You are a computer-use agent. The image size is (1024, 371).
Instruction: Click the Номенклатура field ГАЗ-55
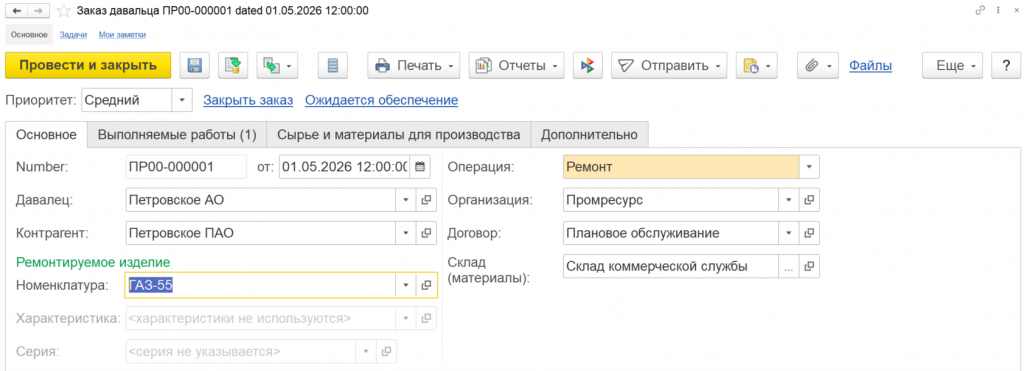pos(260,285)
